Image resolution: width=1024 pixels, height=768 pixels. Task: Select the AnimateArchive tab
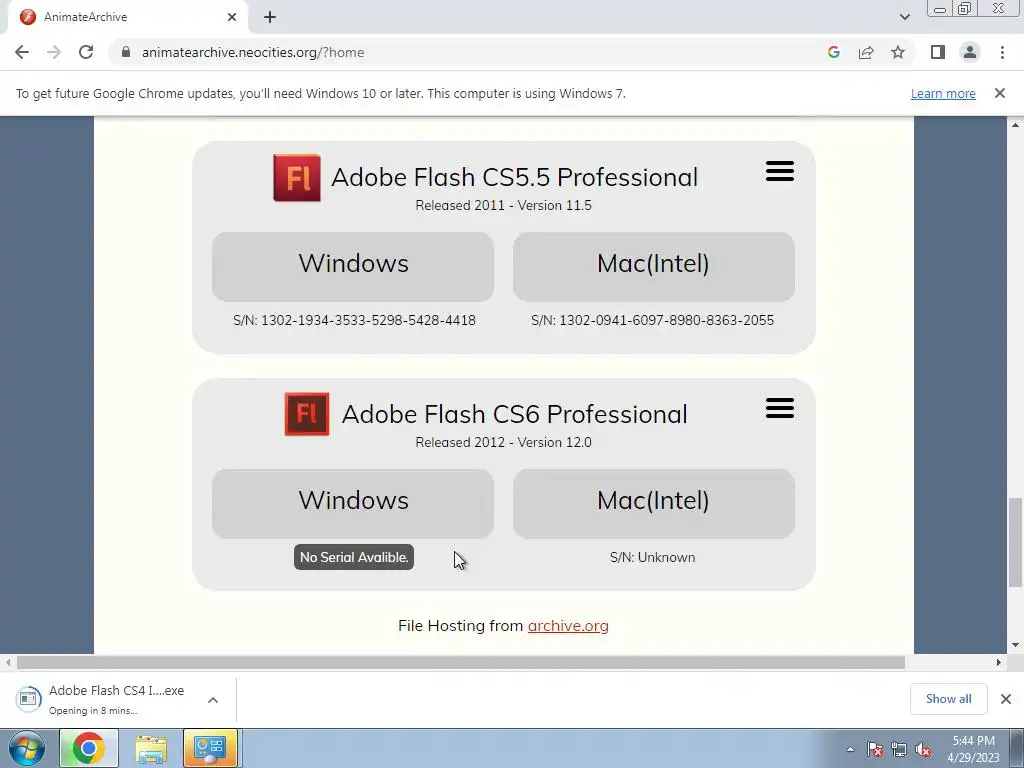pos(127,17)
